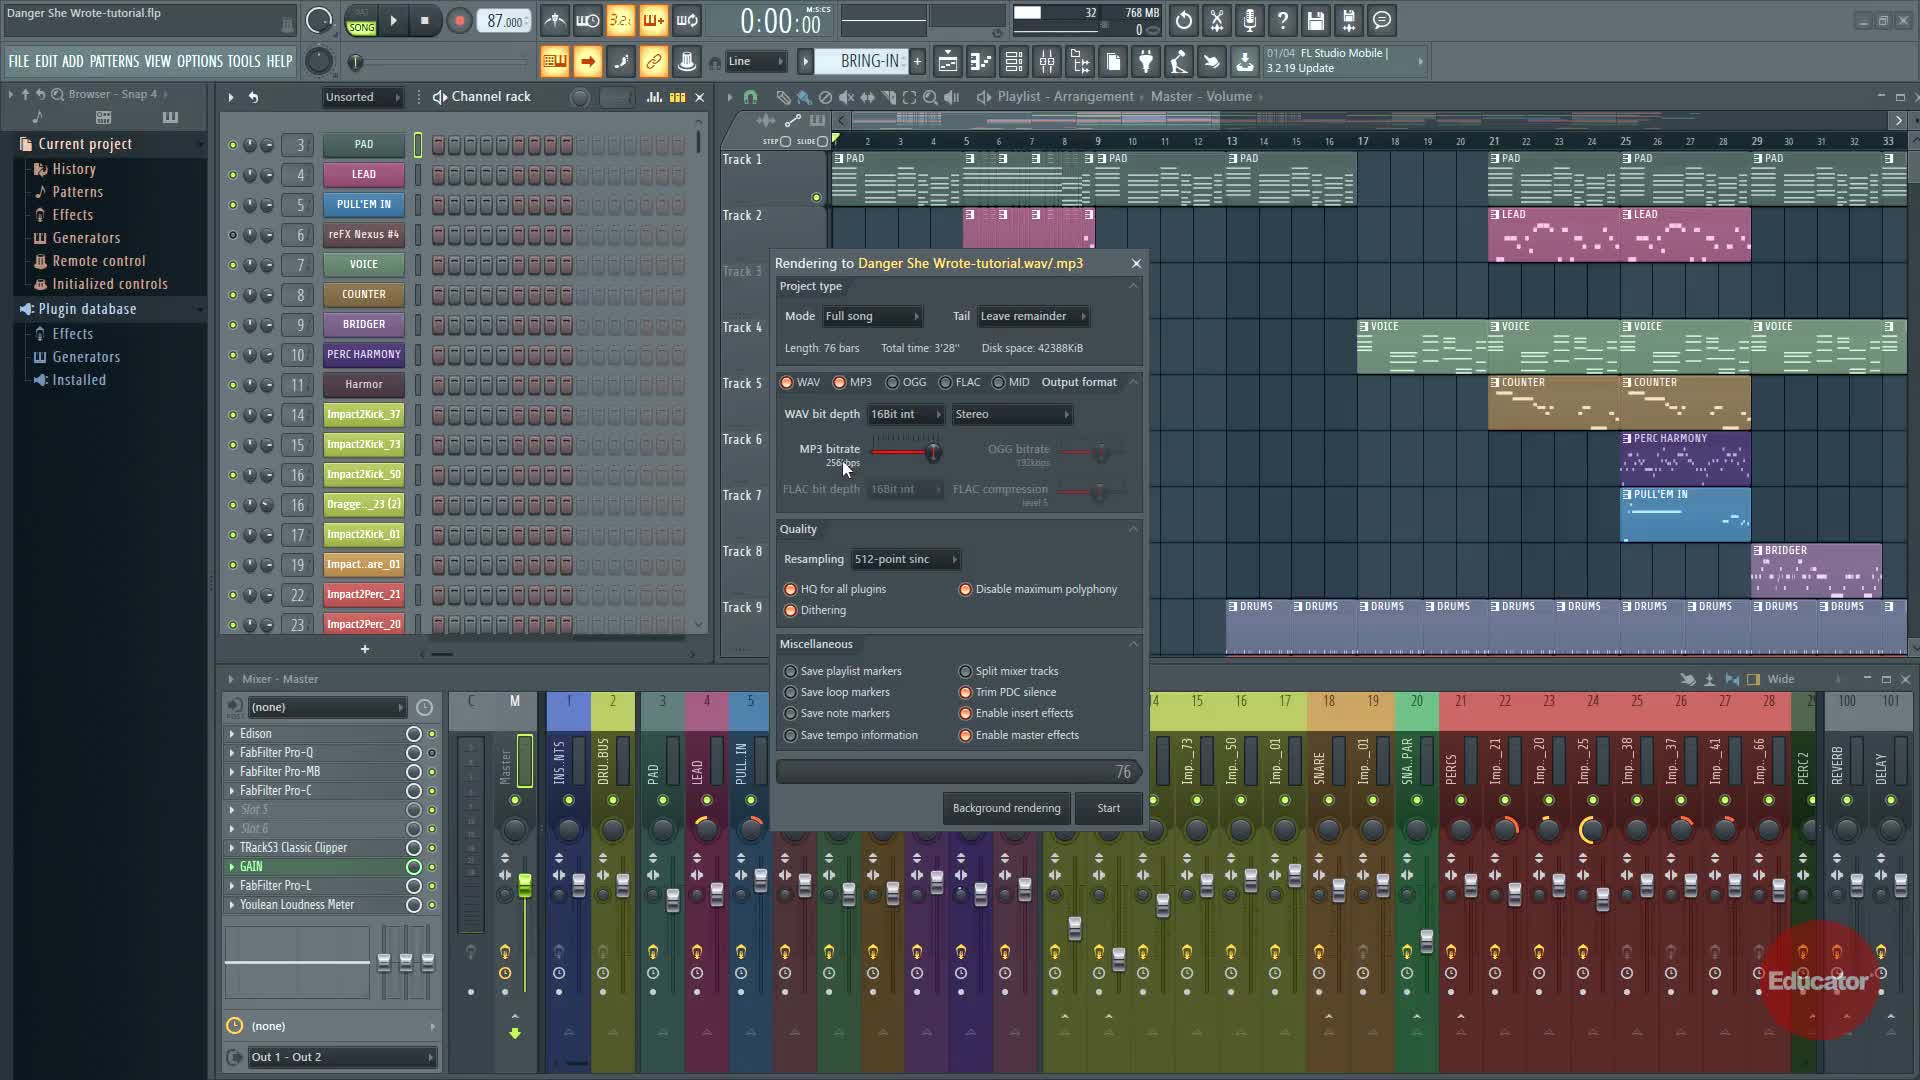Select MP3 output format option
Screen dimensions: 1920x1080
point(840,383)
